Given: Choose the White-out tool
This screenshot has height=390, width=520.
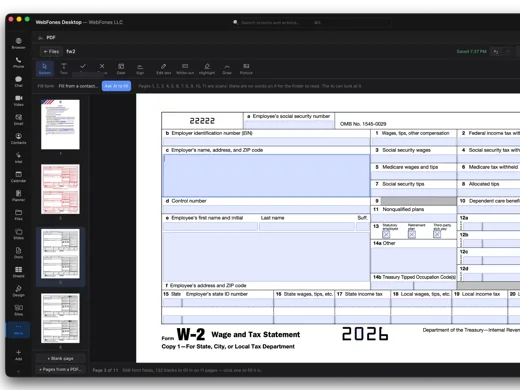Looking at the screenshot, I should (x=185, y=69).
